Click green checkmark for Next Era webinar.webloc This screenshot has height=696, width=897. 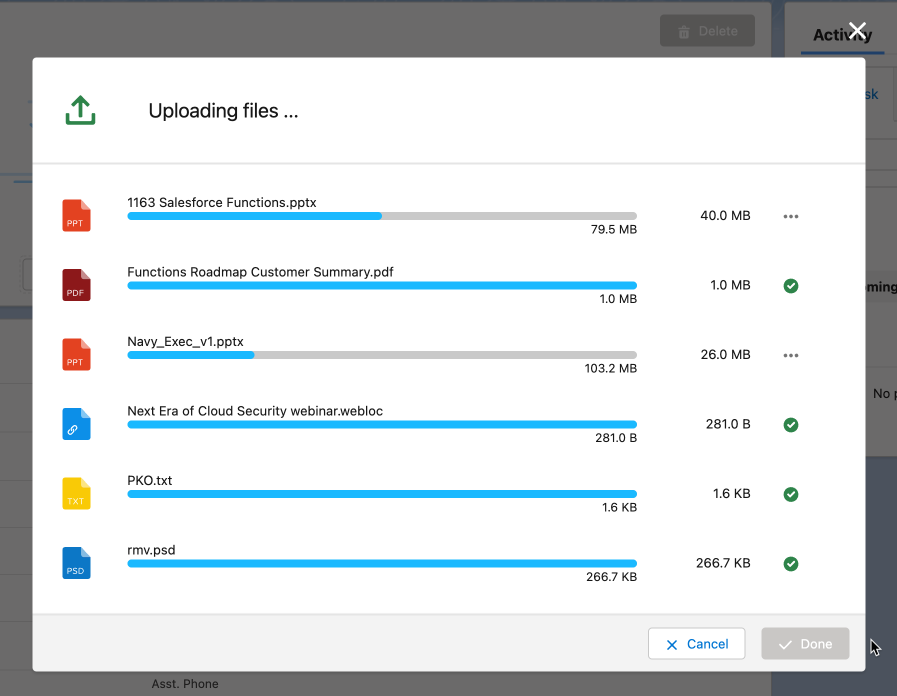791,424
